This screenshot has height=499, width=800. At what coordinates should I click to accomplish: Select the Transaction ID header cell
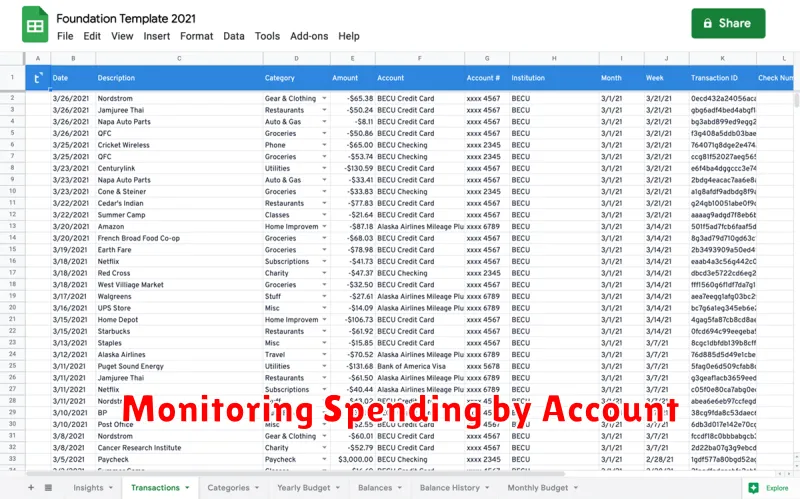[x=722, y=78]
